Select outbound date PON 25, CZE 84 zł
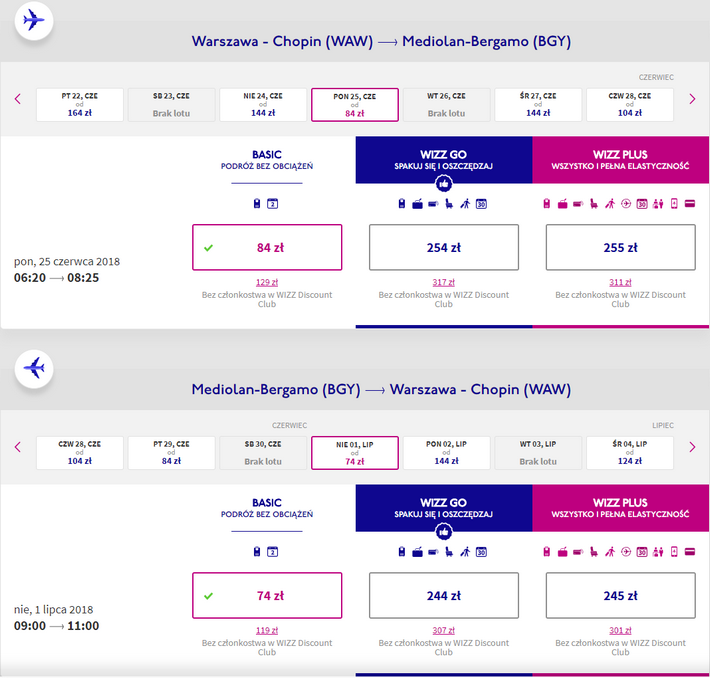 tap(355, 105)
